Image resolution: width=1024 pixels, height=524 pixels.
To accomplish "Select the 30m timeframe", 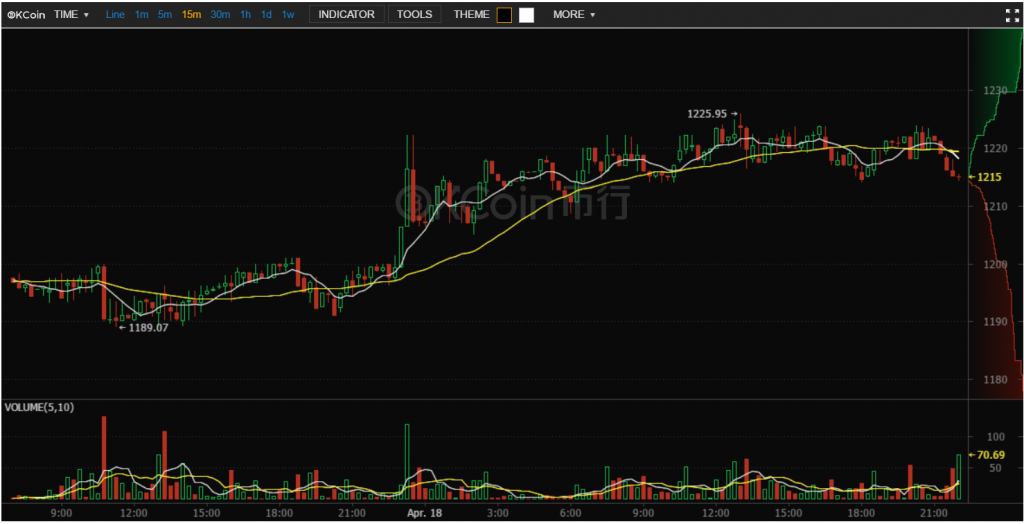I will point(220,15).
